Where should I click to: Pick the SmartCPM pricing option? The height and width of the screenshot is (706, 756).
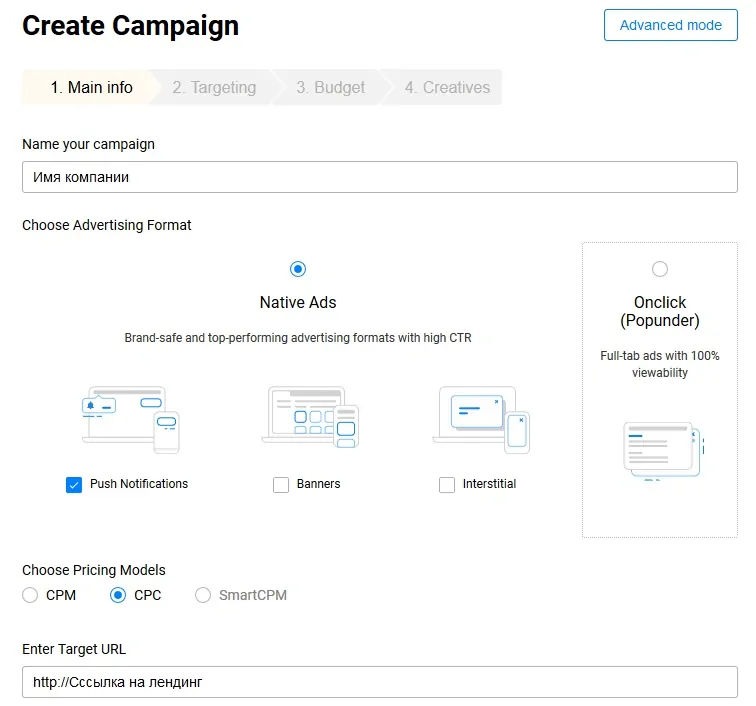[x=203, y=595]
